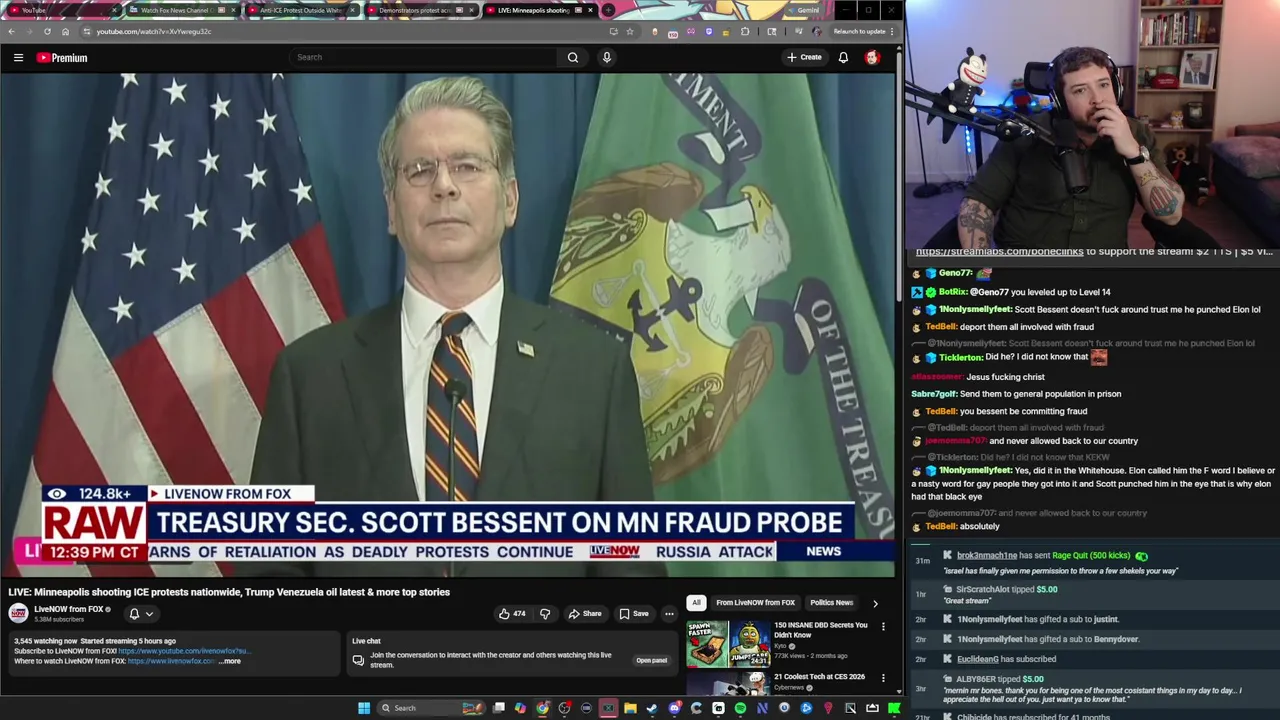This screenshot has height=720, width=1280.
Task: Bookmark this page with star icon
Action: tap(629, 31)
